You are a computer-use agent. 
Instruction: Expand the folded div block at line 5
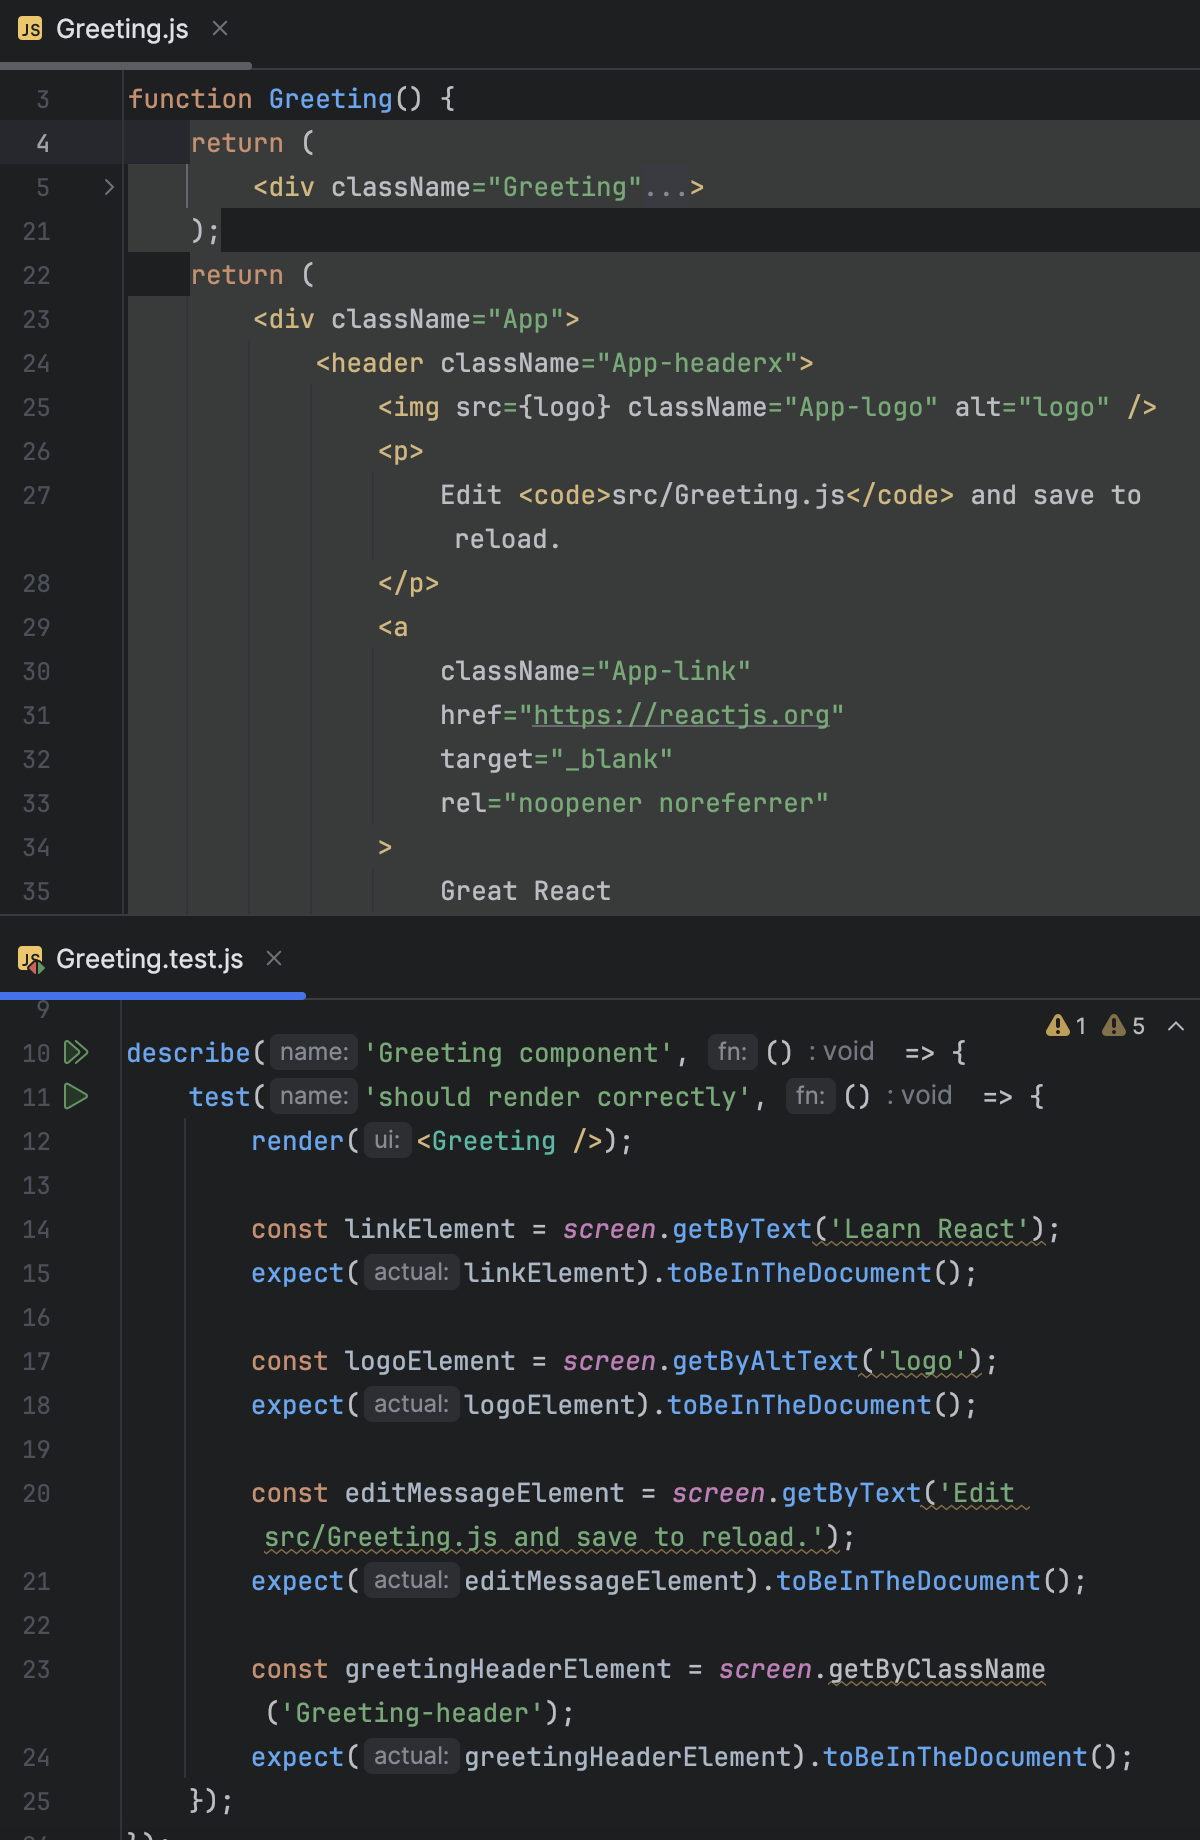[109, 187]
